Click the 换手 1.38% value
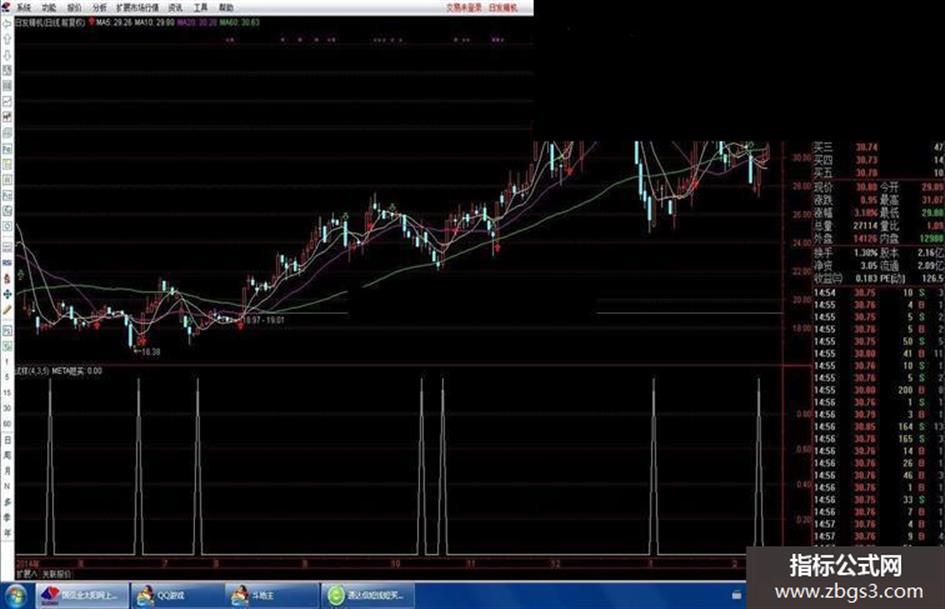 tap(865, 253)
